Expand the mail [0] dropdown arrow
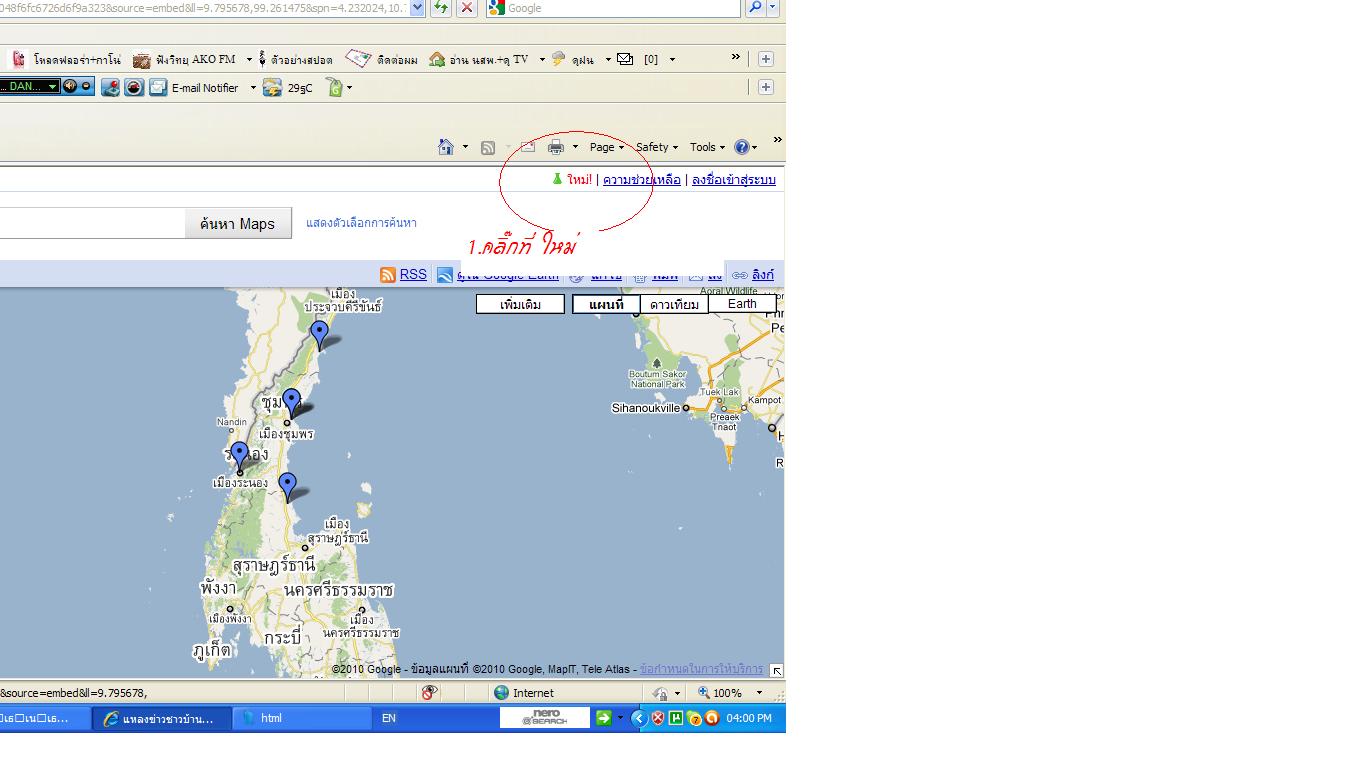This screenshot has width=1360, height=768. [x=672, y=60]
